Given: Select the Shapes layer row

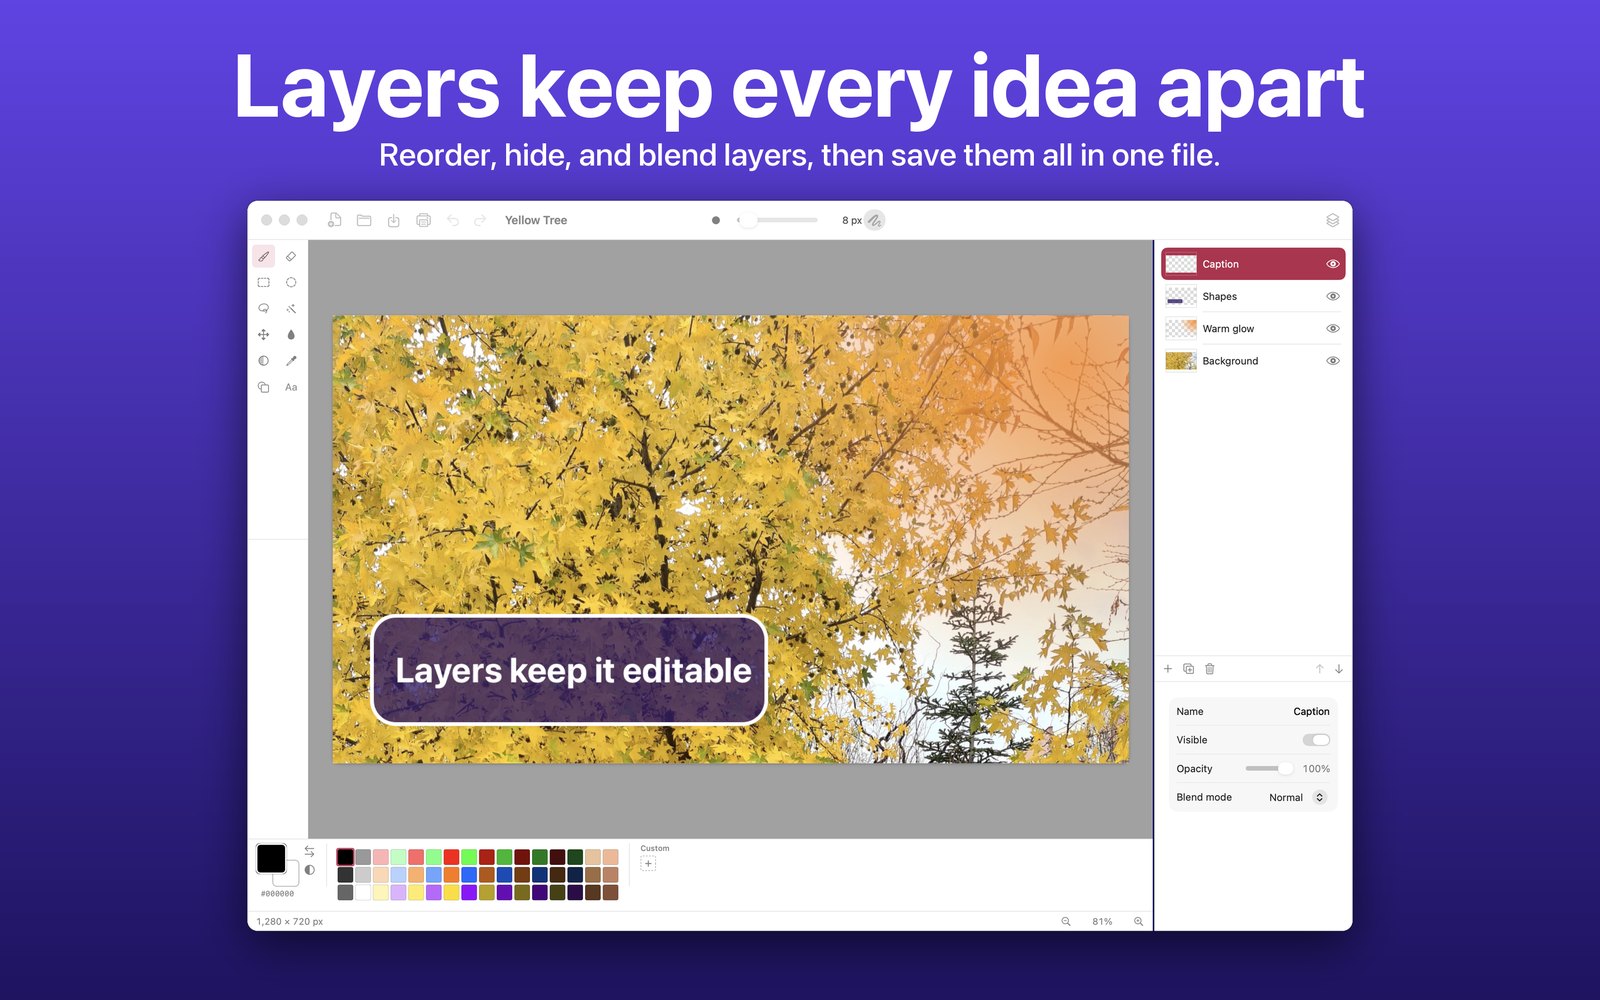Looking at the screenshot, I should click(1253, 296).
